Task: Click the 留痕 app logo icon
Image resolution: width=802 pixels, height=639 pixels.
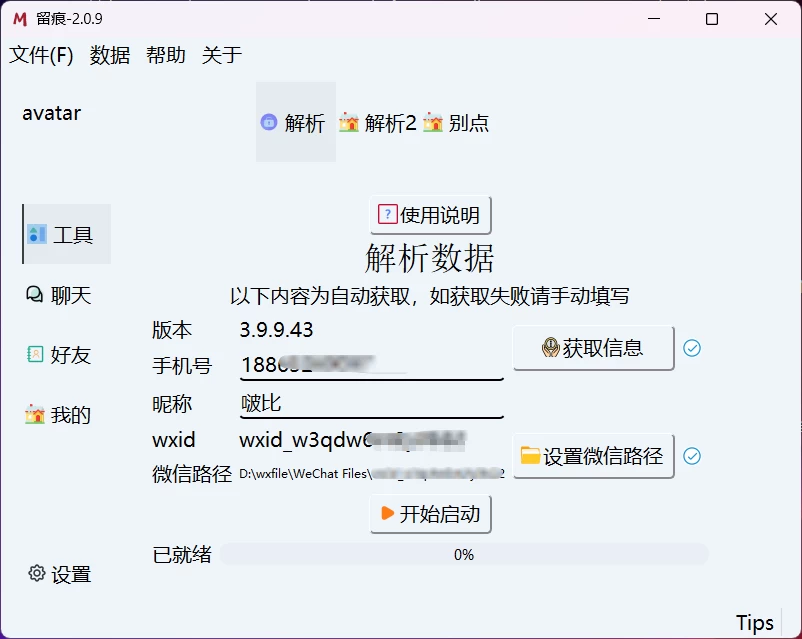Action: (20, 19)
